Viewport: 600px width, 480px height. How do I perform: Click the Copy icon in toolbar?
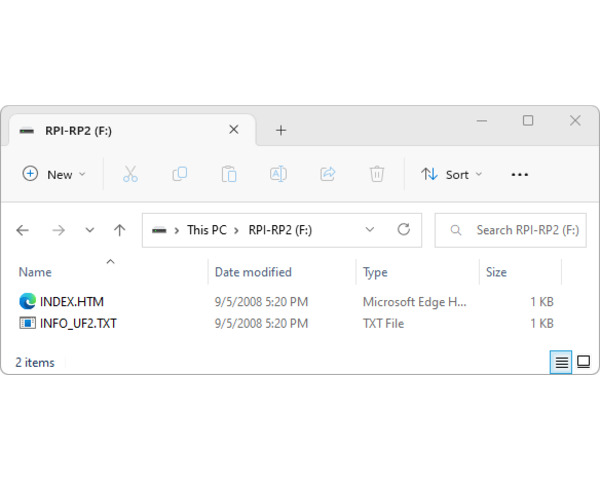[180, 174]
